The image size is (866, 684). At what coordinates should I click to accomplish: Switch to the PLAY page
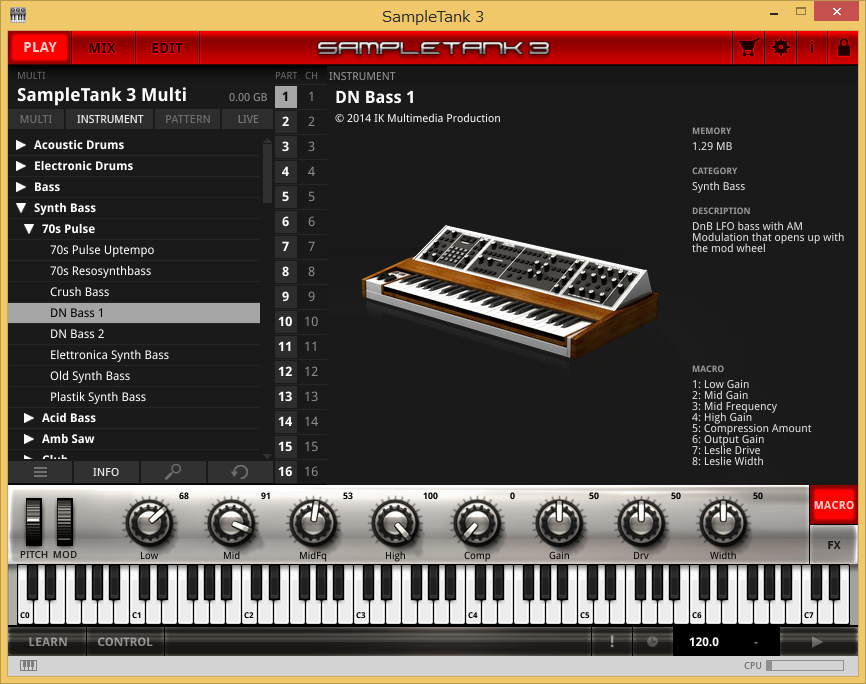coord(40,48)
